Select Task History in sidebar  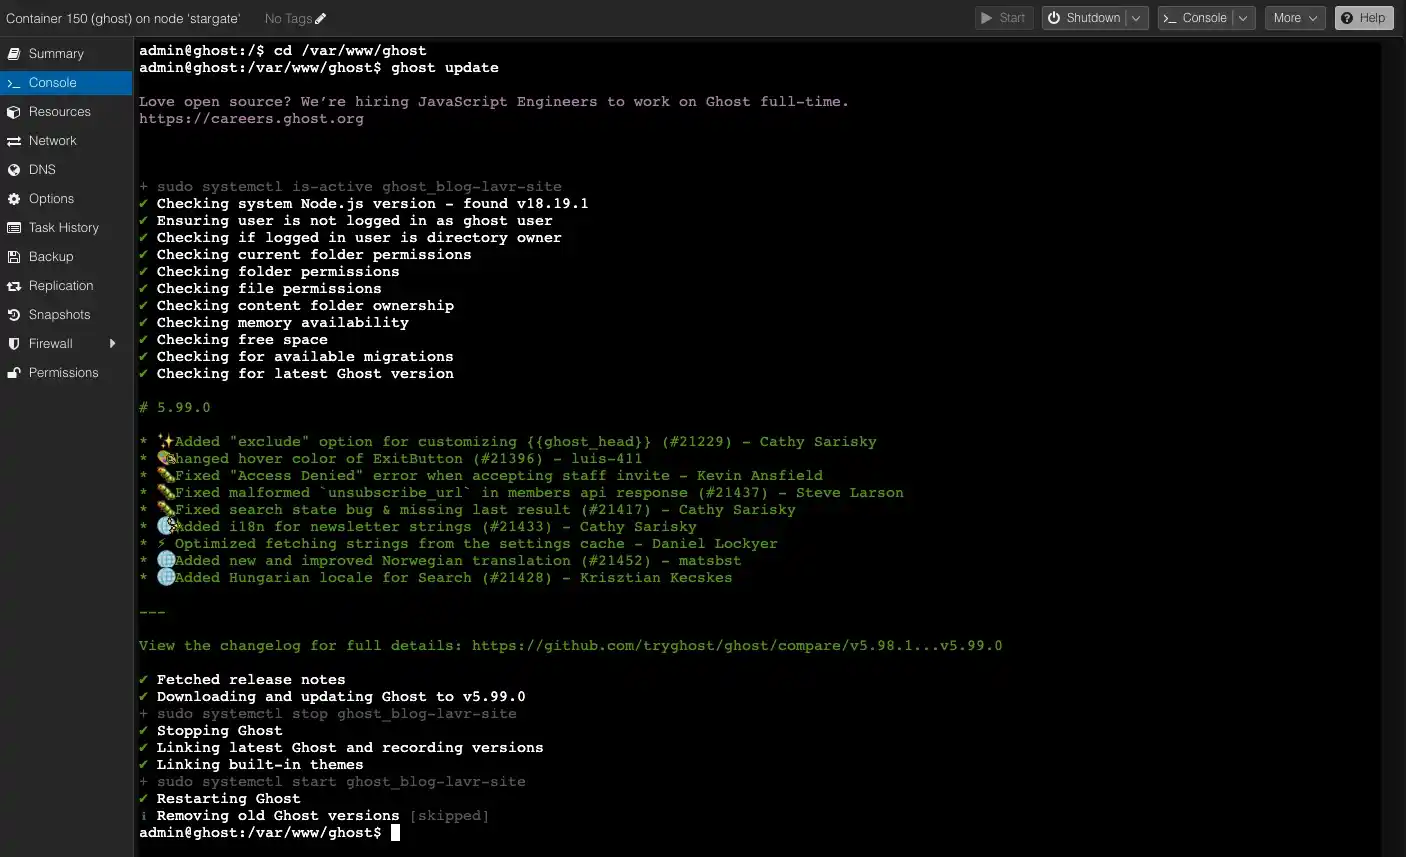click(63, 228)
